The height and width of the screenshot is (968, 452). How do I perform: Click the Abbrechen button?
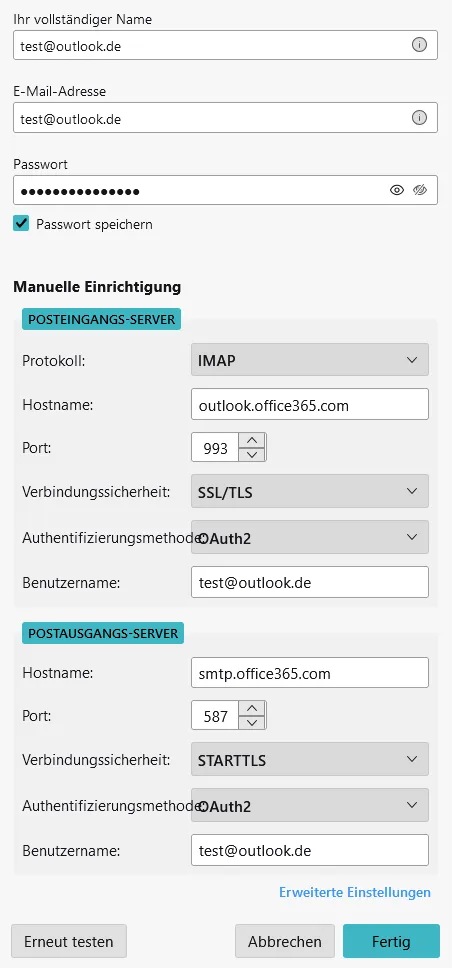click(x=285, y=941)
